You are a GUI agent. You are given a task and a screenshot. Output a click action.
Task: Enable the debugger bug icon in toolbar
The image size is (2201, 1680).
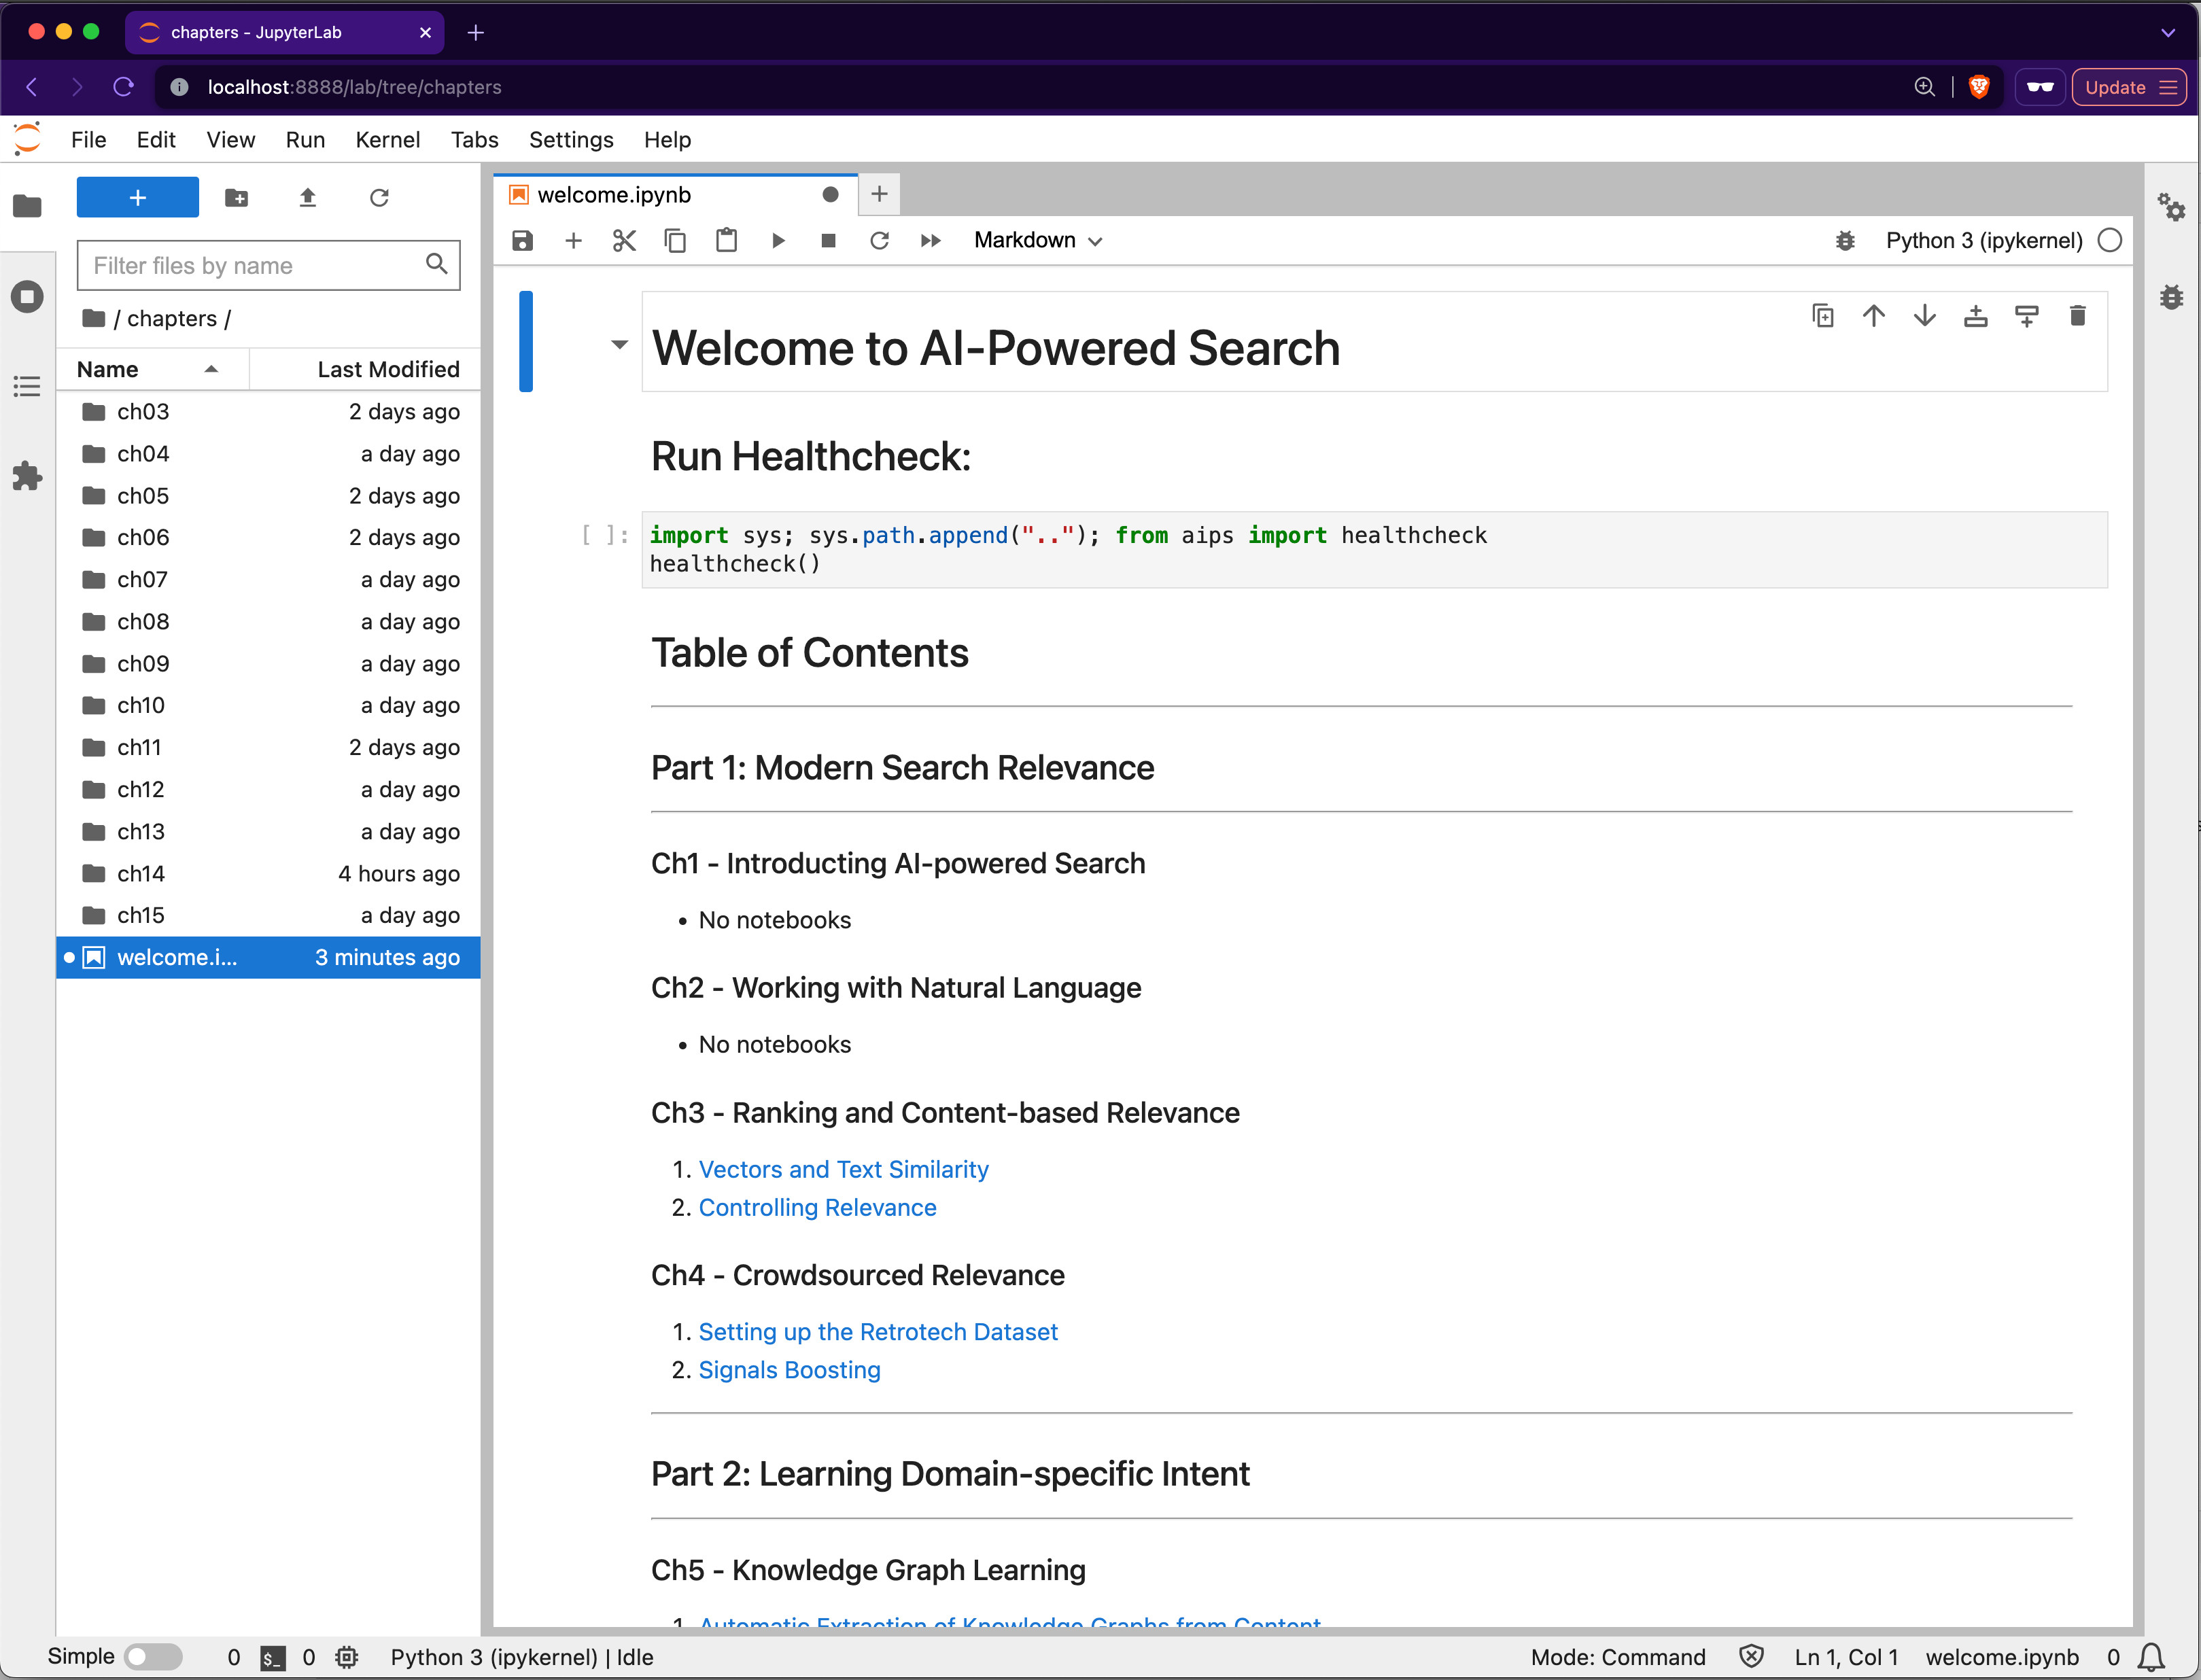1845,240
